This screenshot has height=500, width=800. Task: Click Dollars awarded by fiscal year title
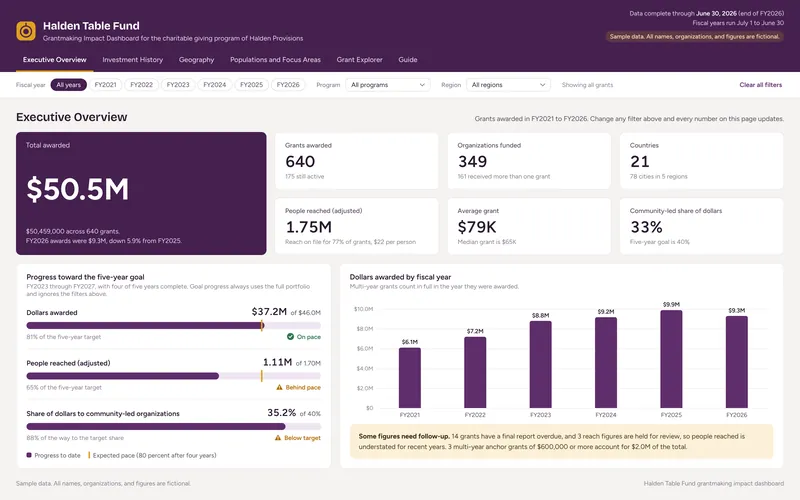(x=401, y=277)
